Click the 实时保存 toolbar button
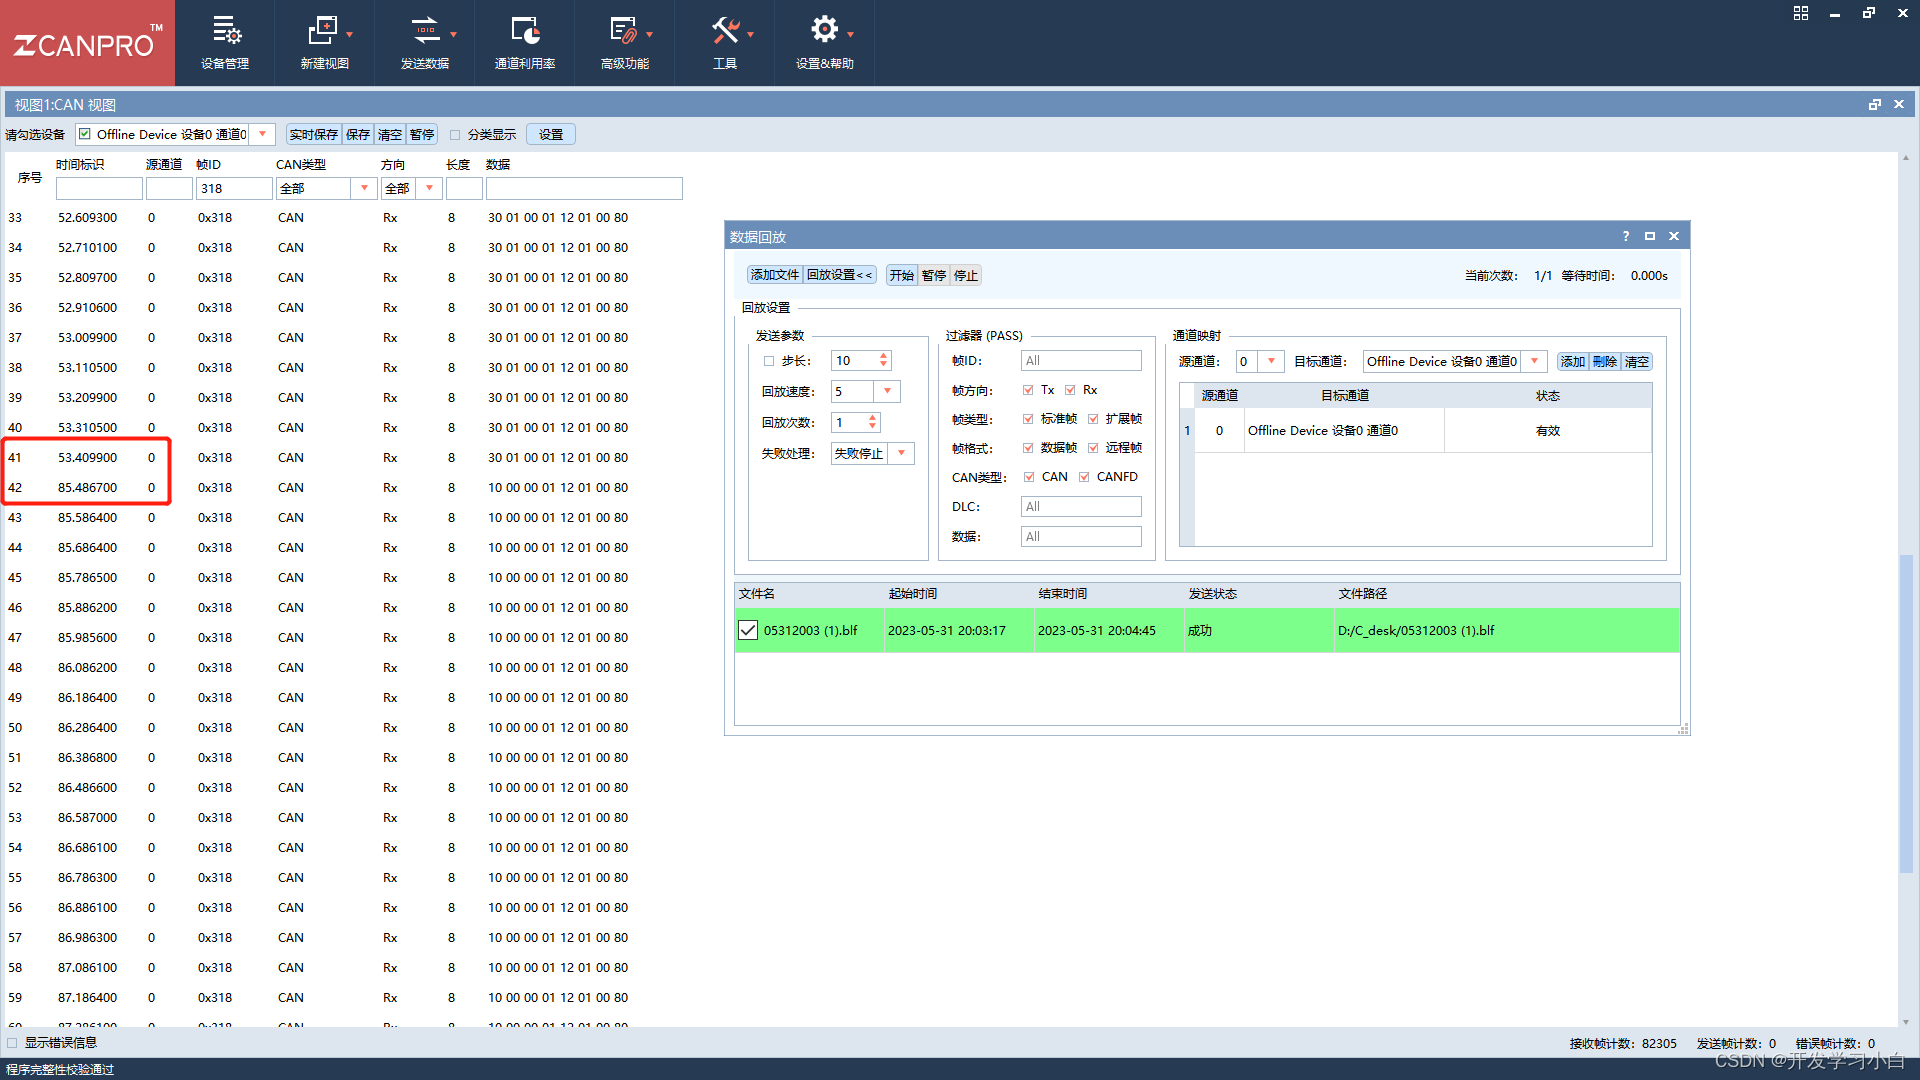Viewport: 1920px width, 1080px height. (x=313, y=135)
